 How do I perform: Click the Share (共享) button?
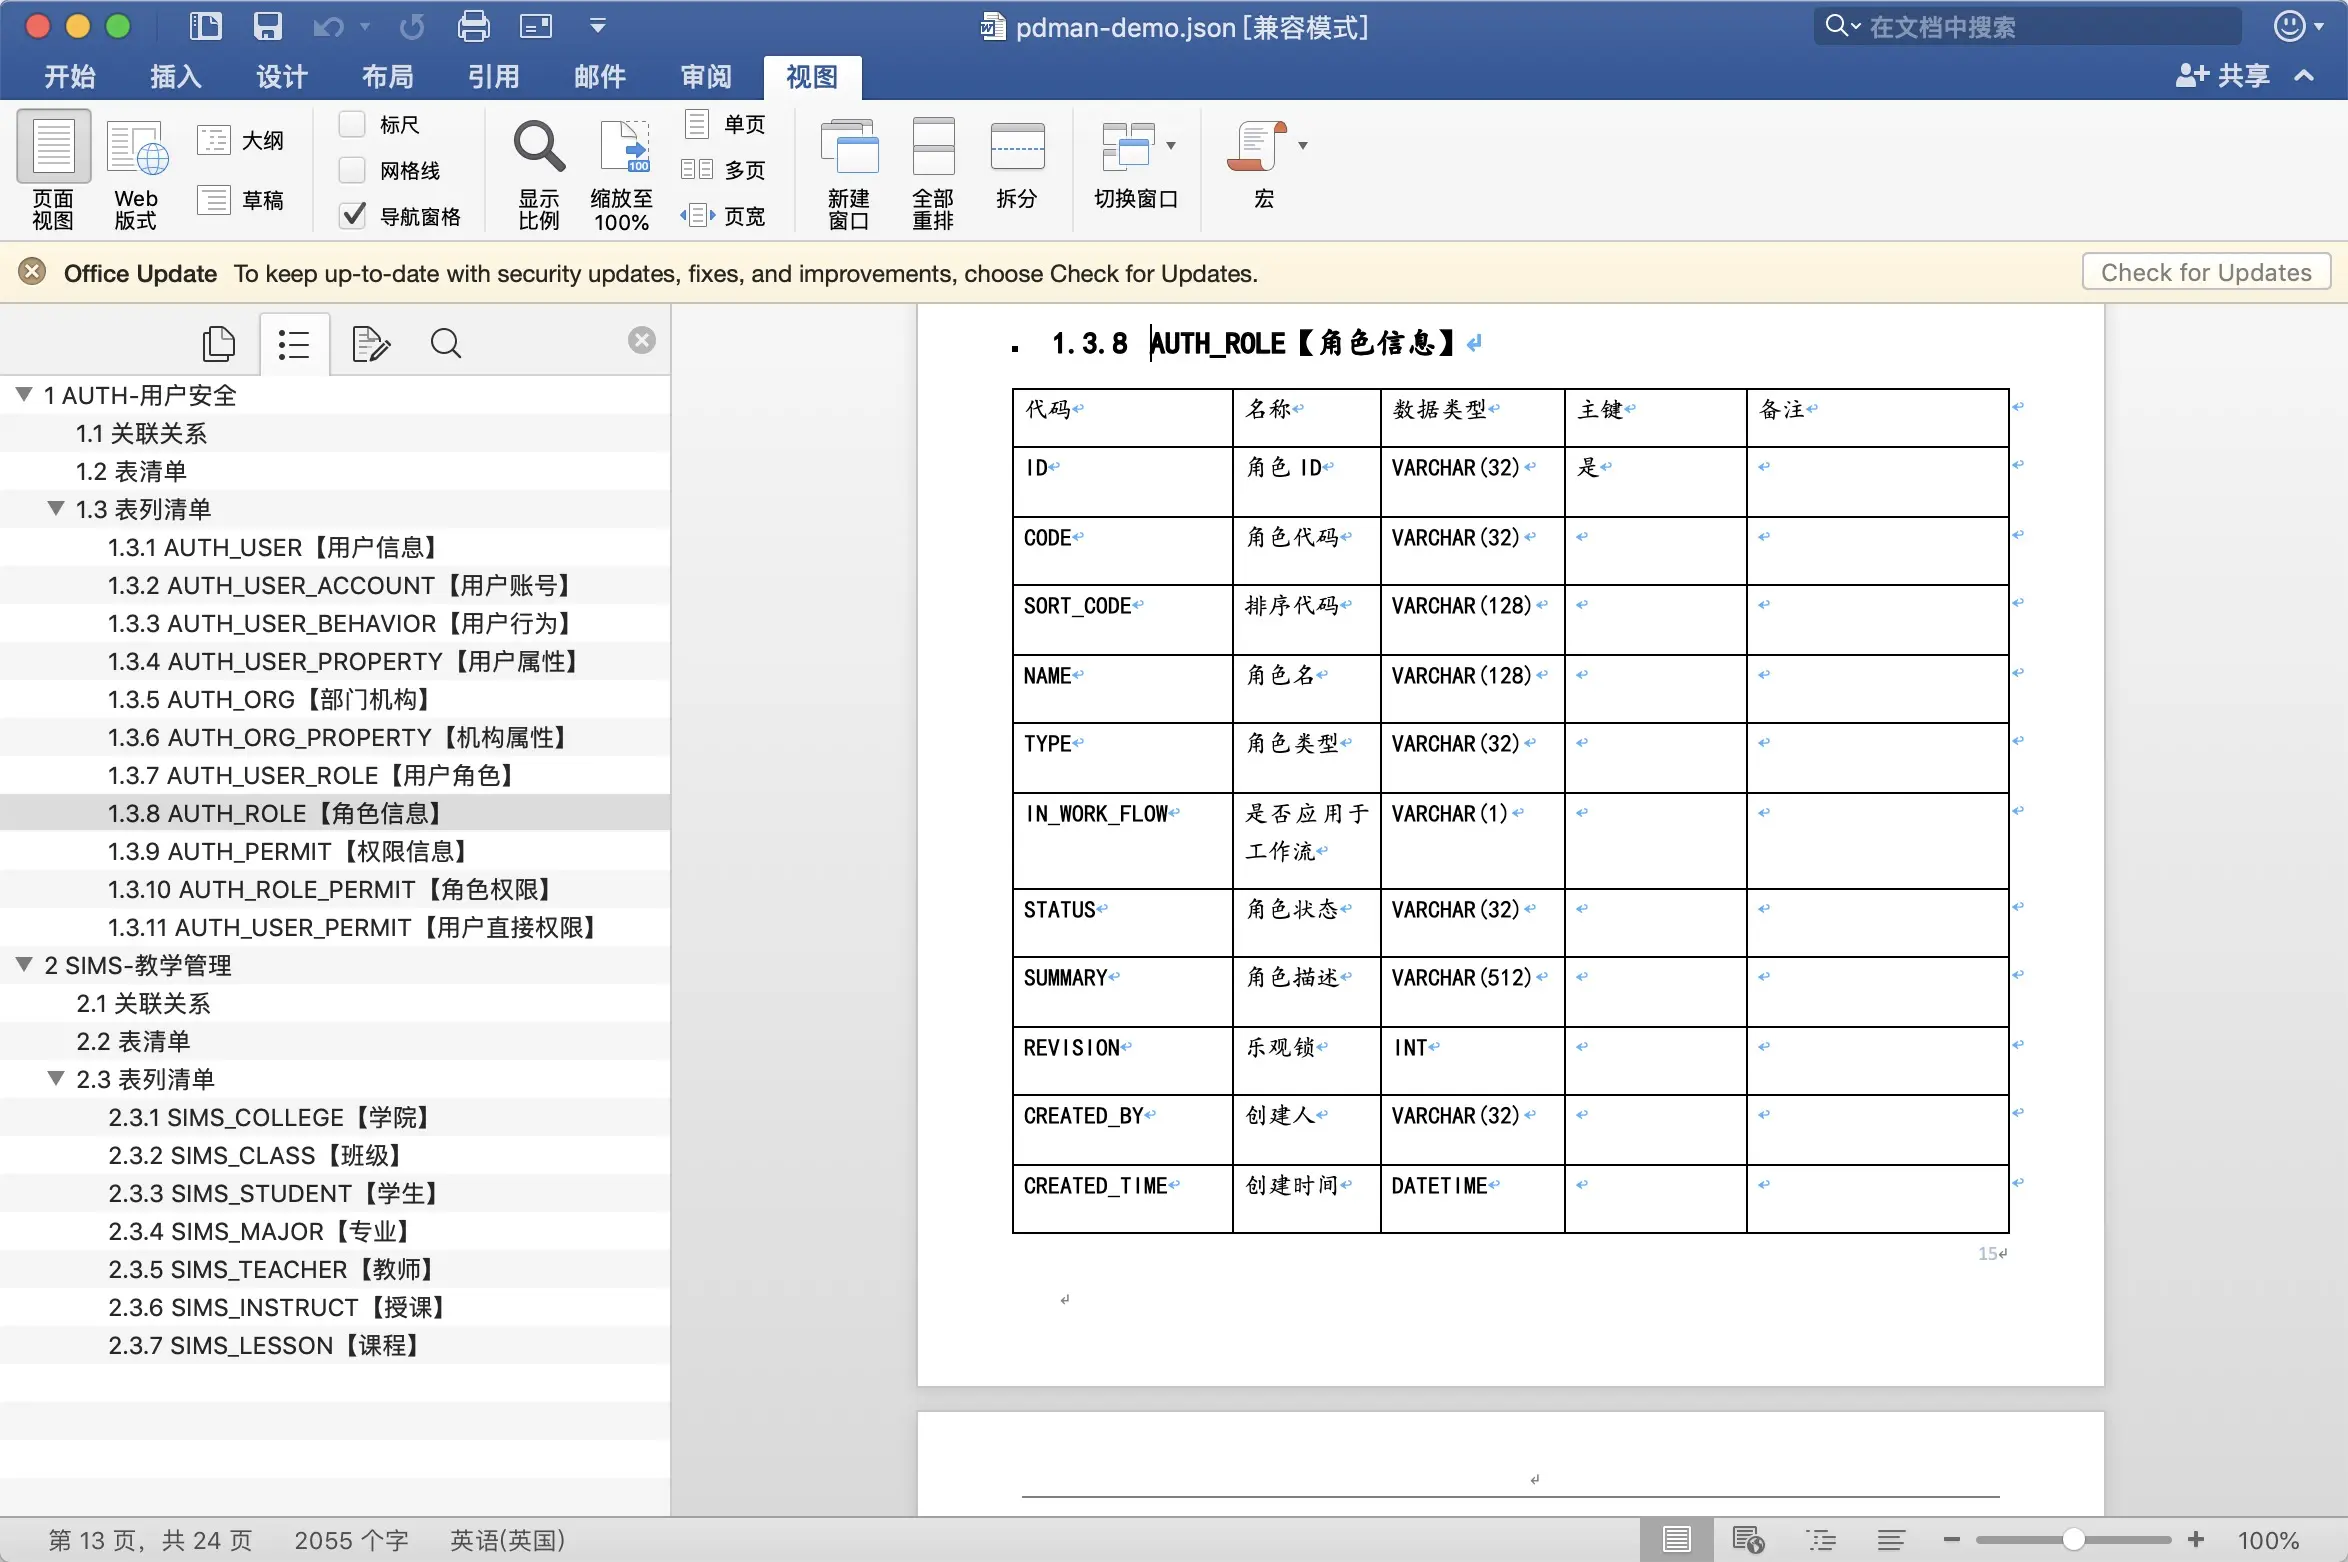tap(2222, 75)
